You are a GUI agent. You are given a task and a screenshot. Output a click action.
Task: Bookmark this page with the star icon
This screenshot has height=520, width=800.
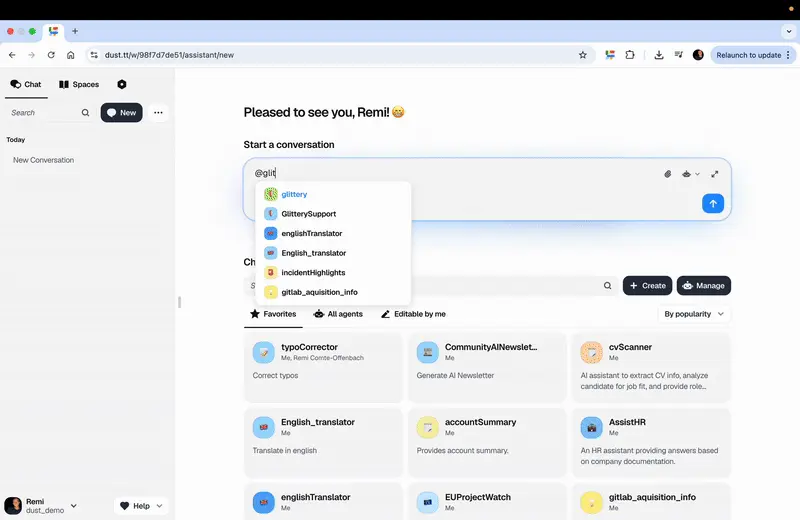coord(583,55)
